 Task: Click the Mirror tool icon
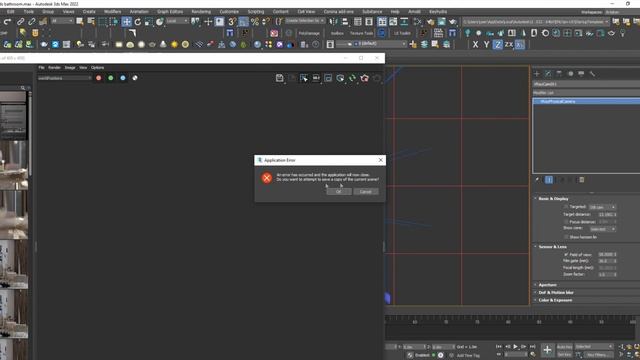coord(333,22)
